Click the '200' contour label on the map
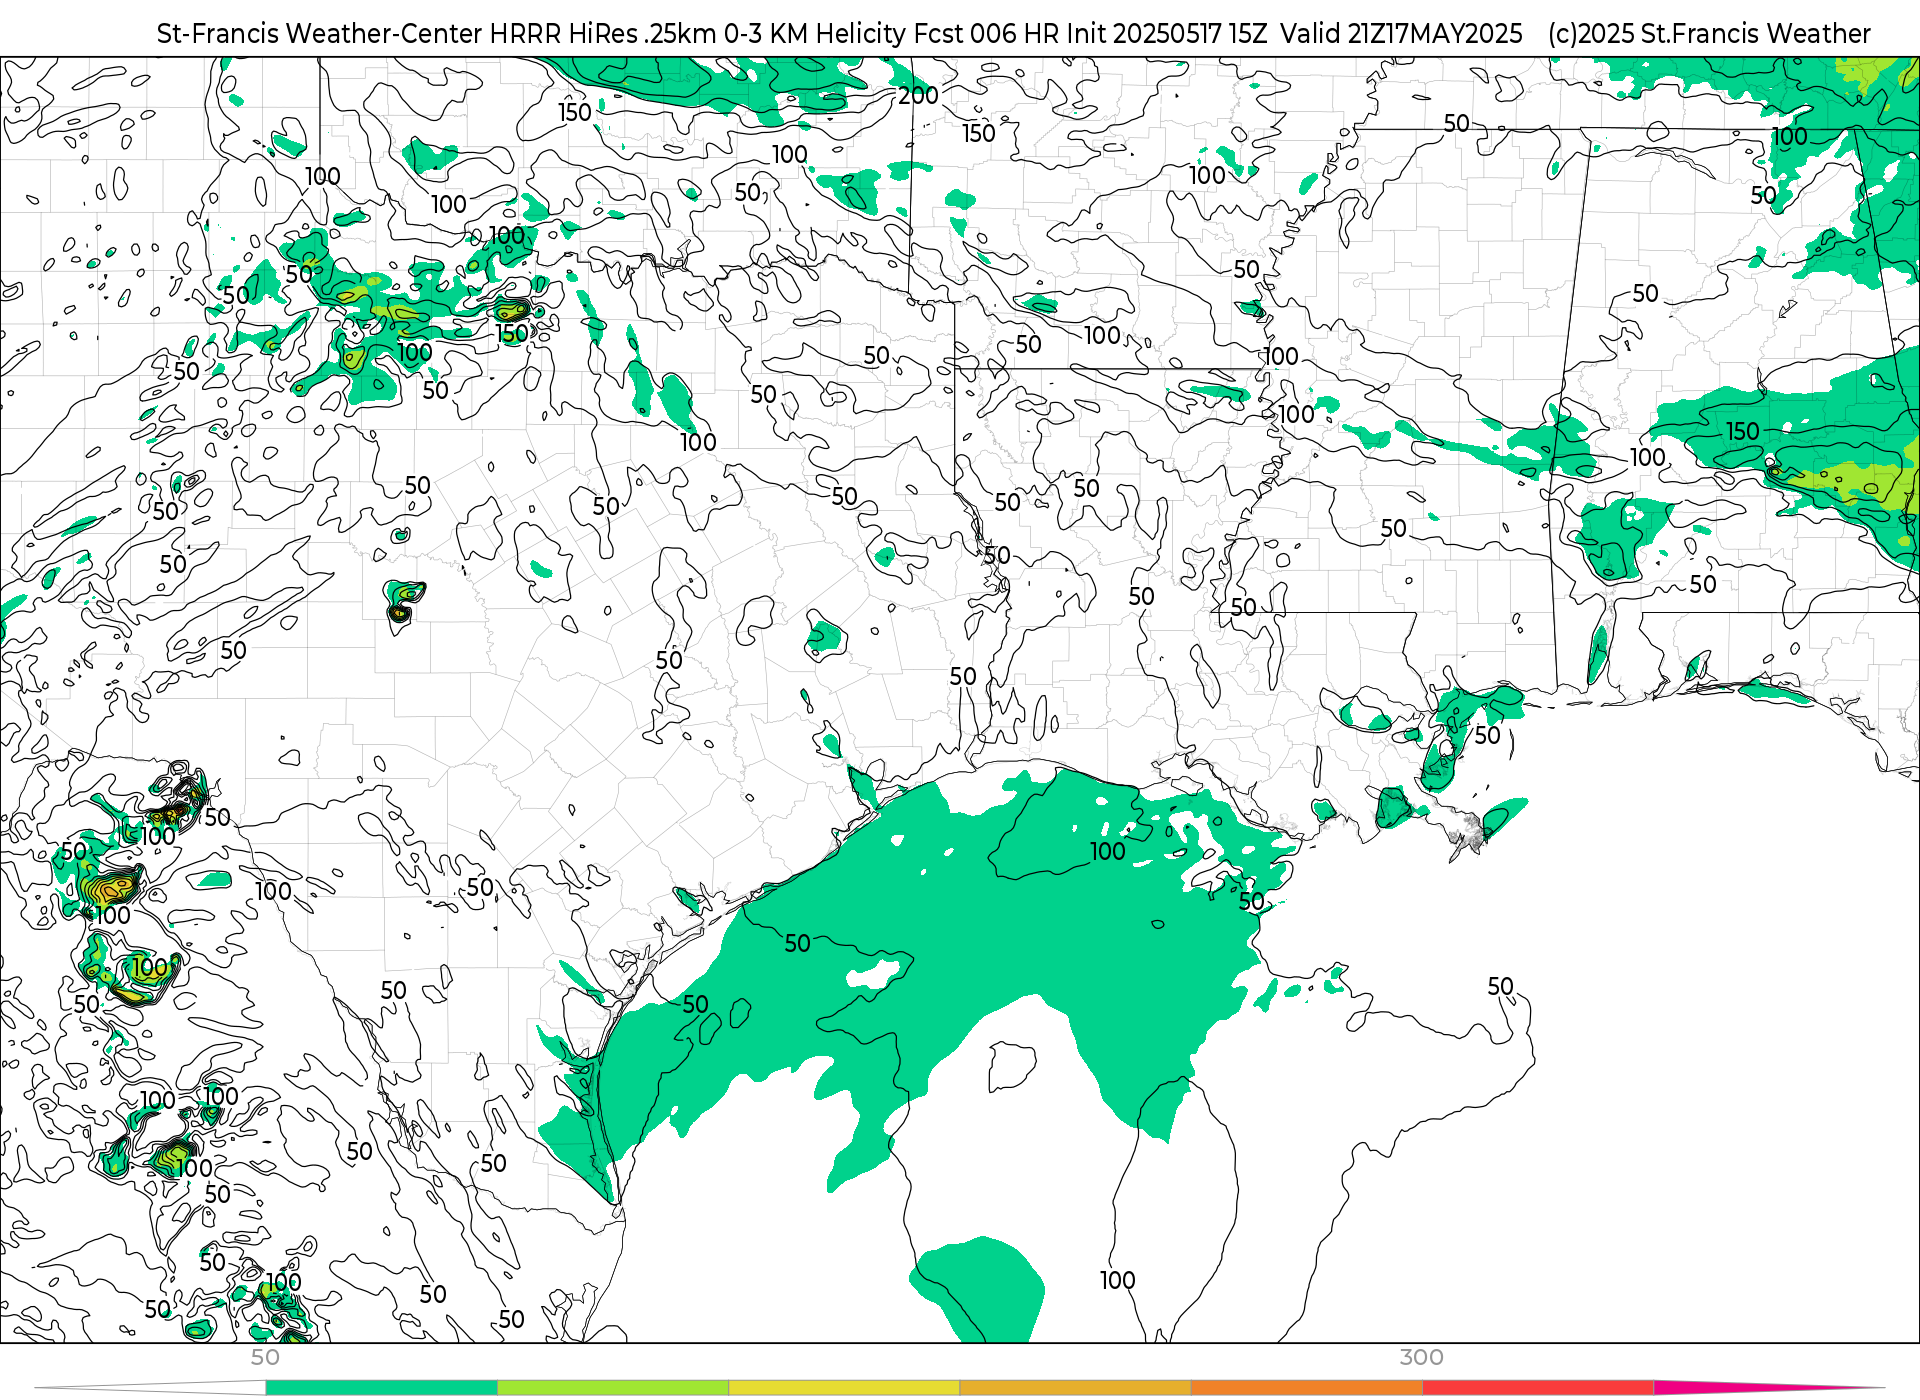 point(918,95)
